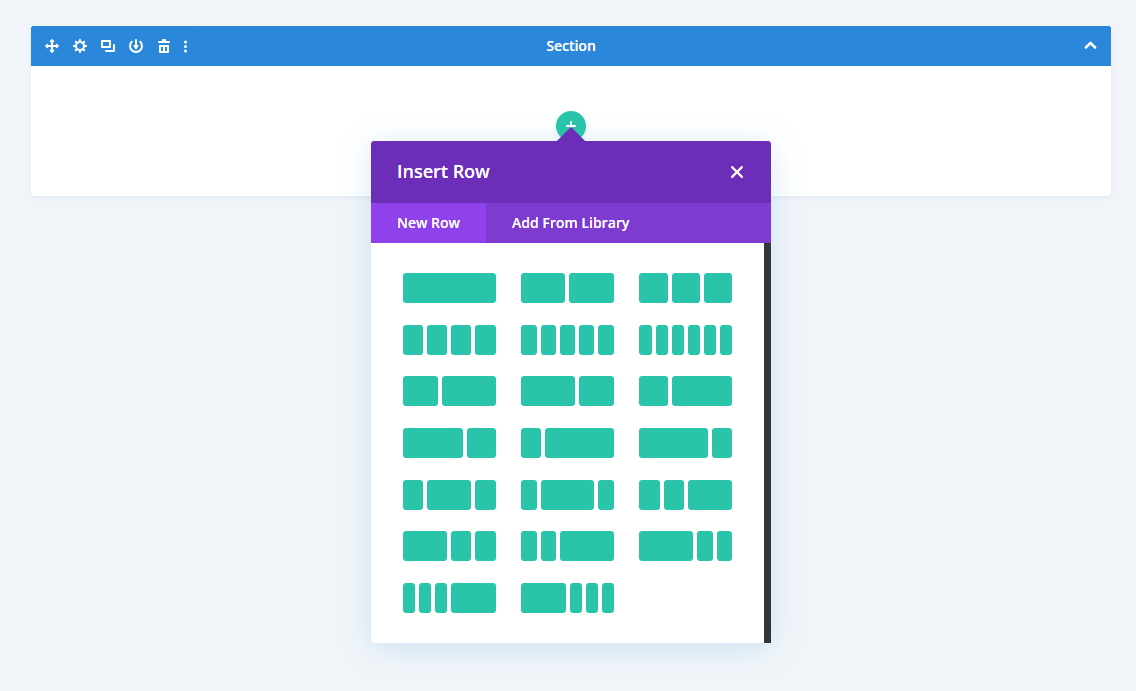
Task: Delete the section with trash icon
Action: (164, 46)
